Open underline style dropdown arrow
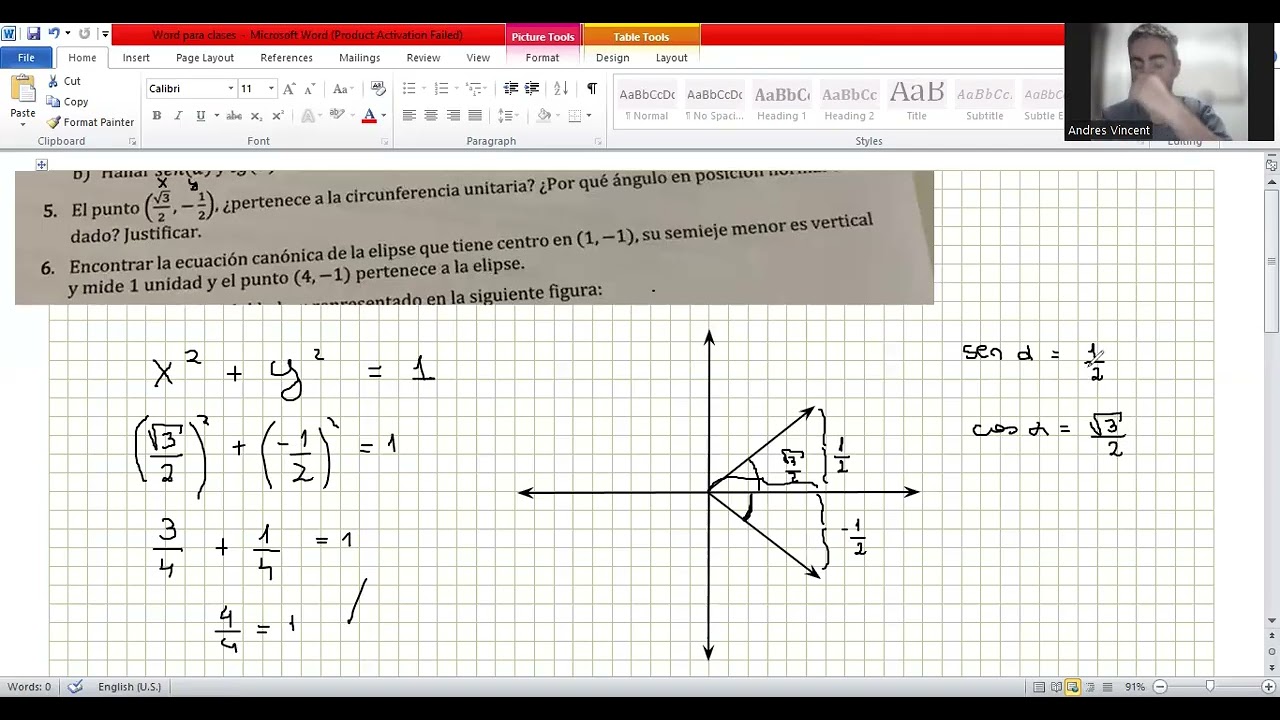The image size is (1280, 720). 215,116
